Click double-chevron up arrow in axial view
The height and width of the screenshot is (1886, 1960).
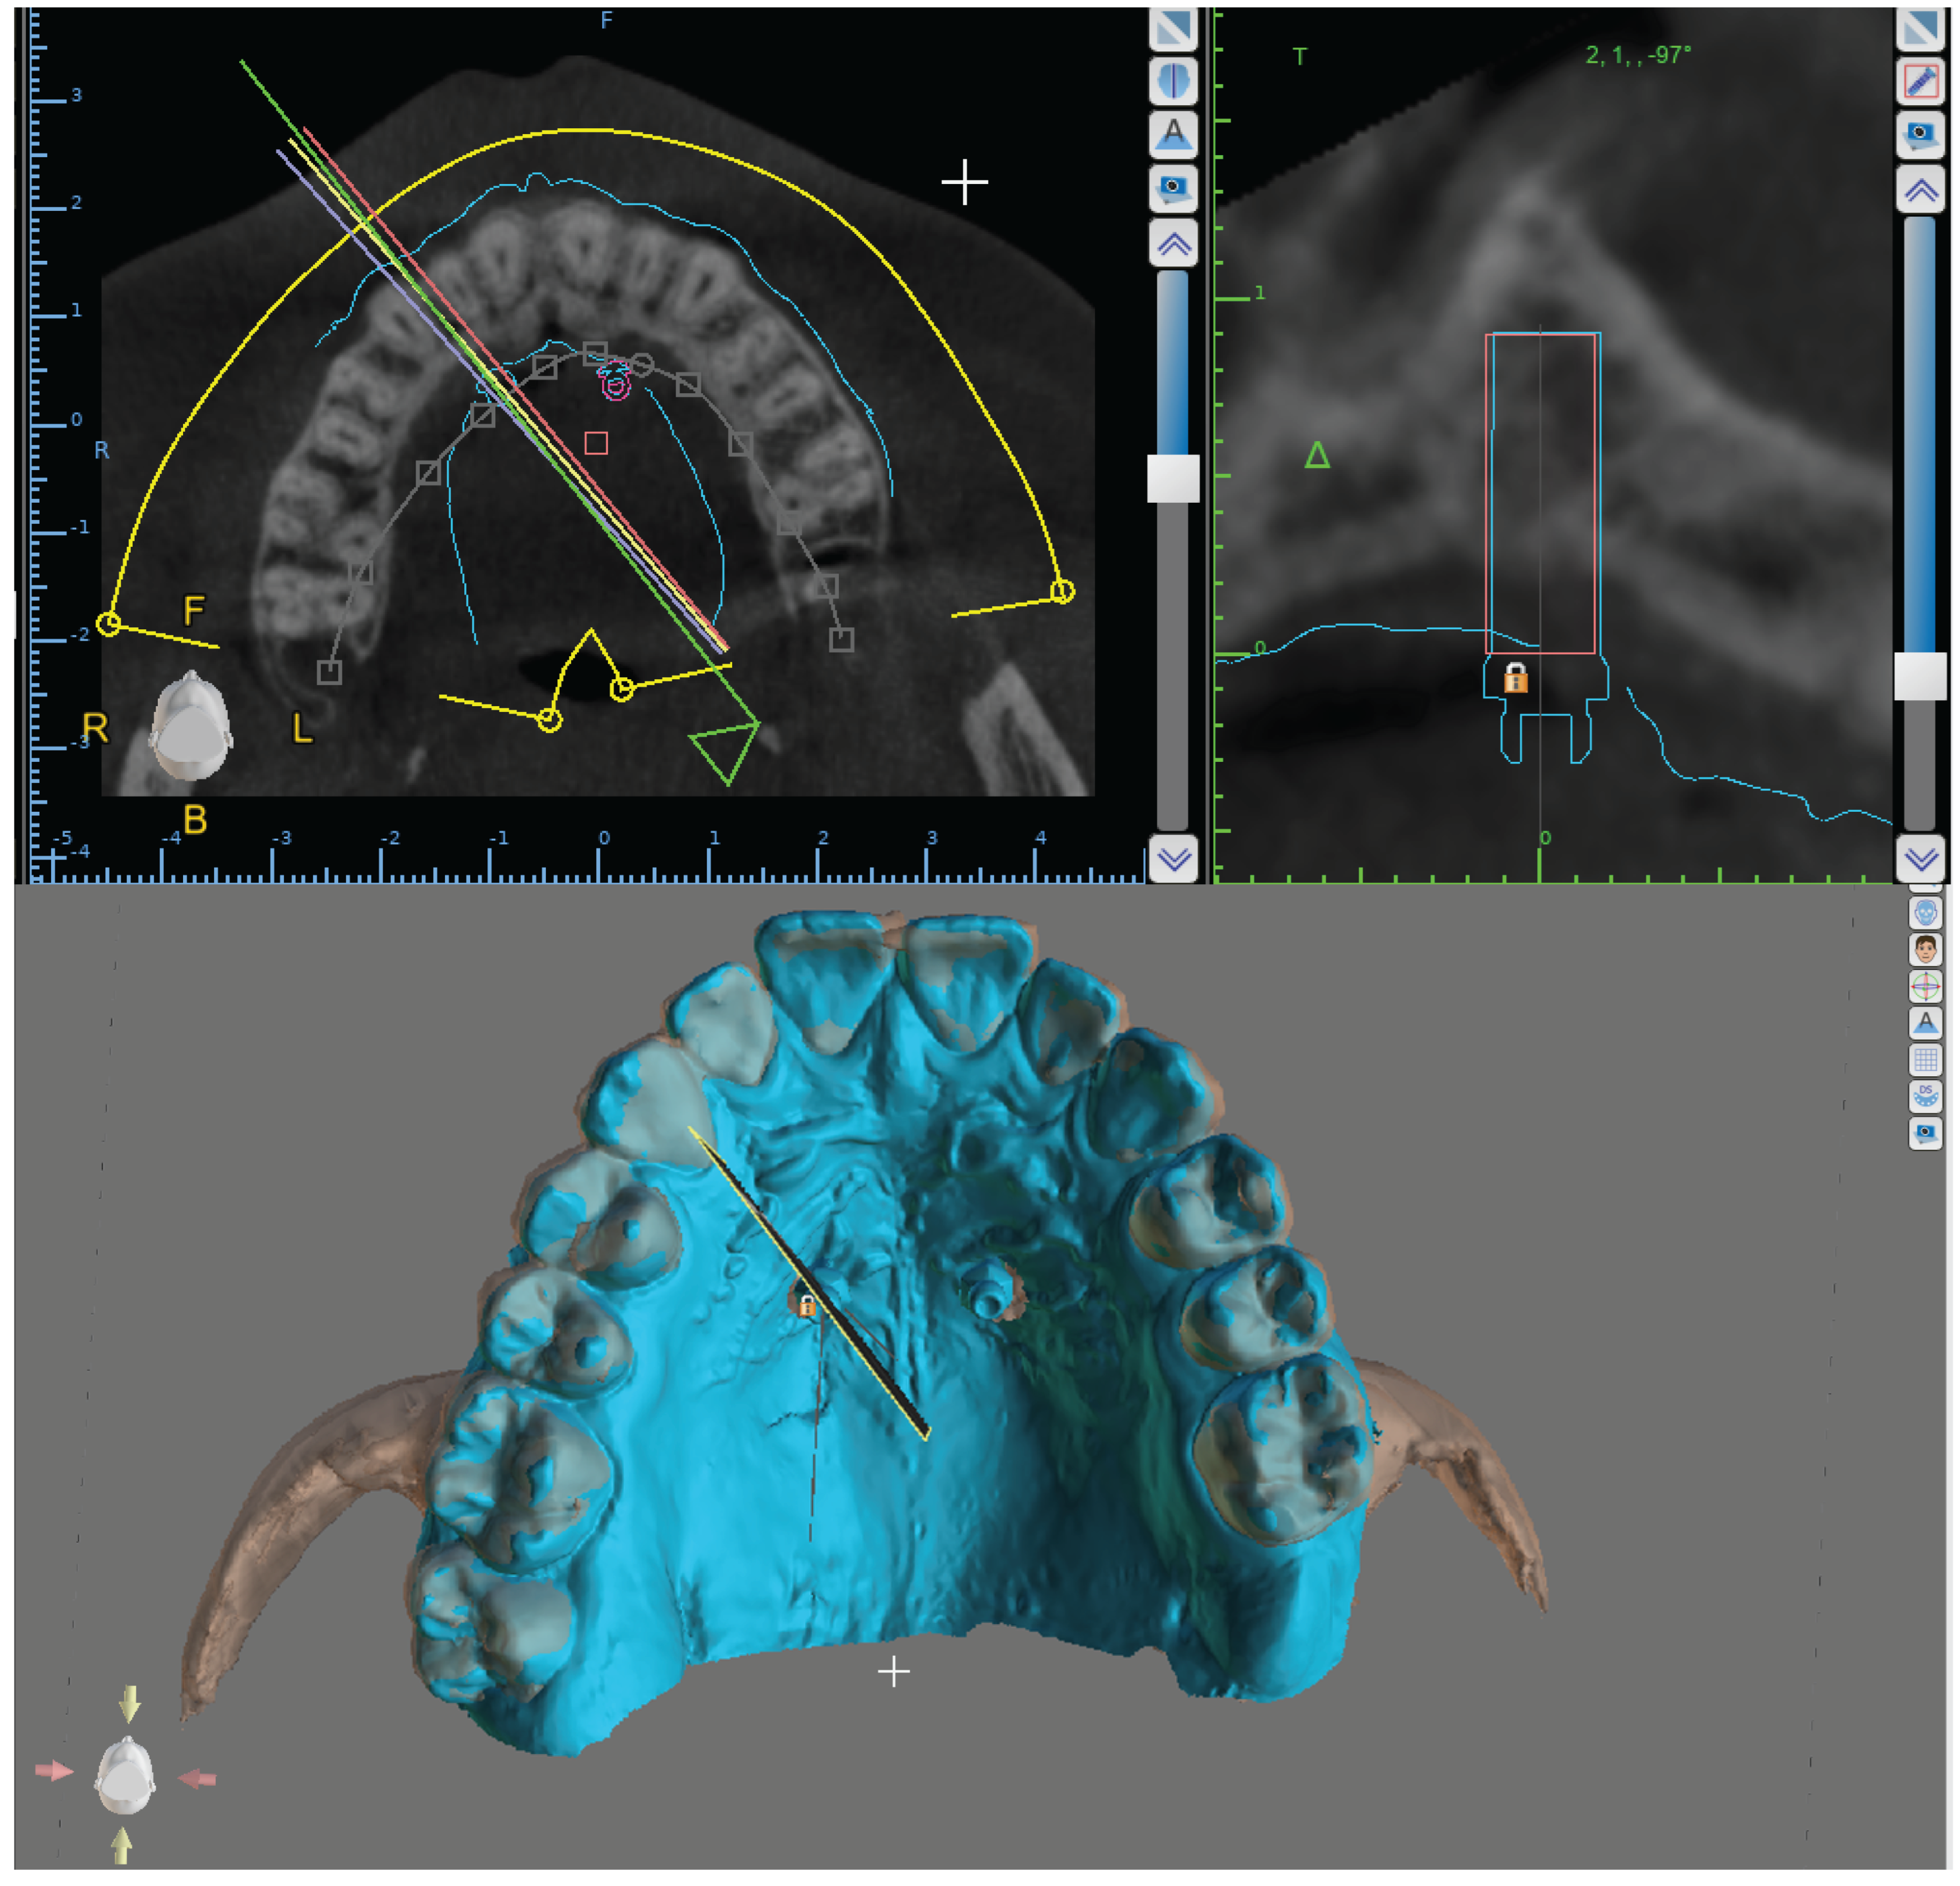click(1173, 243)
